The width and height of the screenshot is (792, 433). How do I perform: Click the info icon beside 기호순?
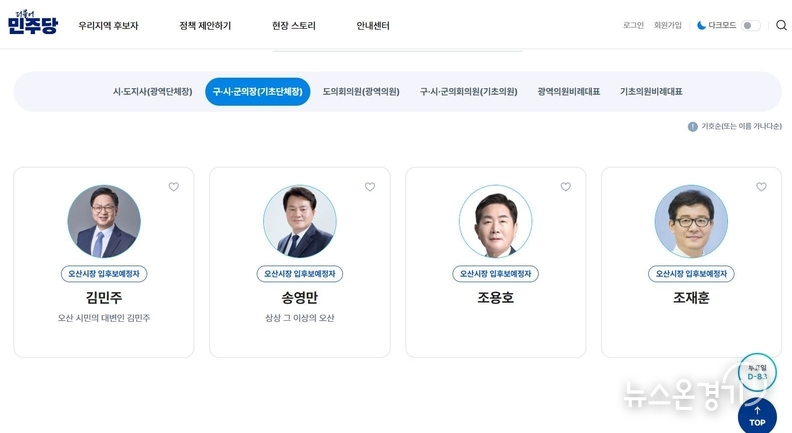tap(692, 126)
